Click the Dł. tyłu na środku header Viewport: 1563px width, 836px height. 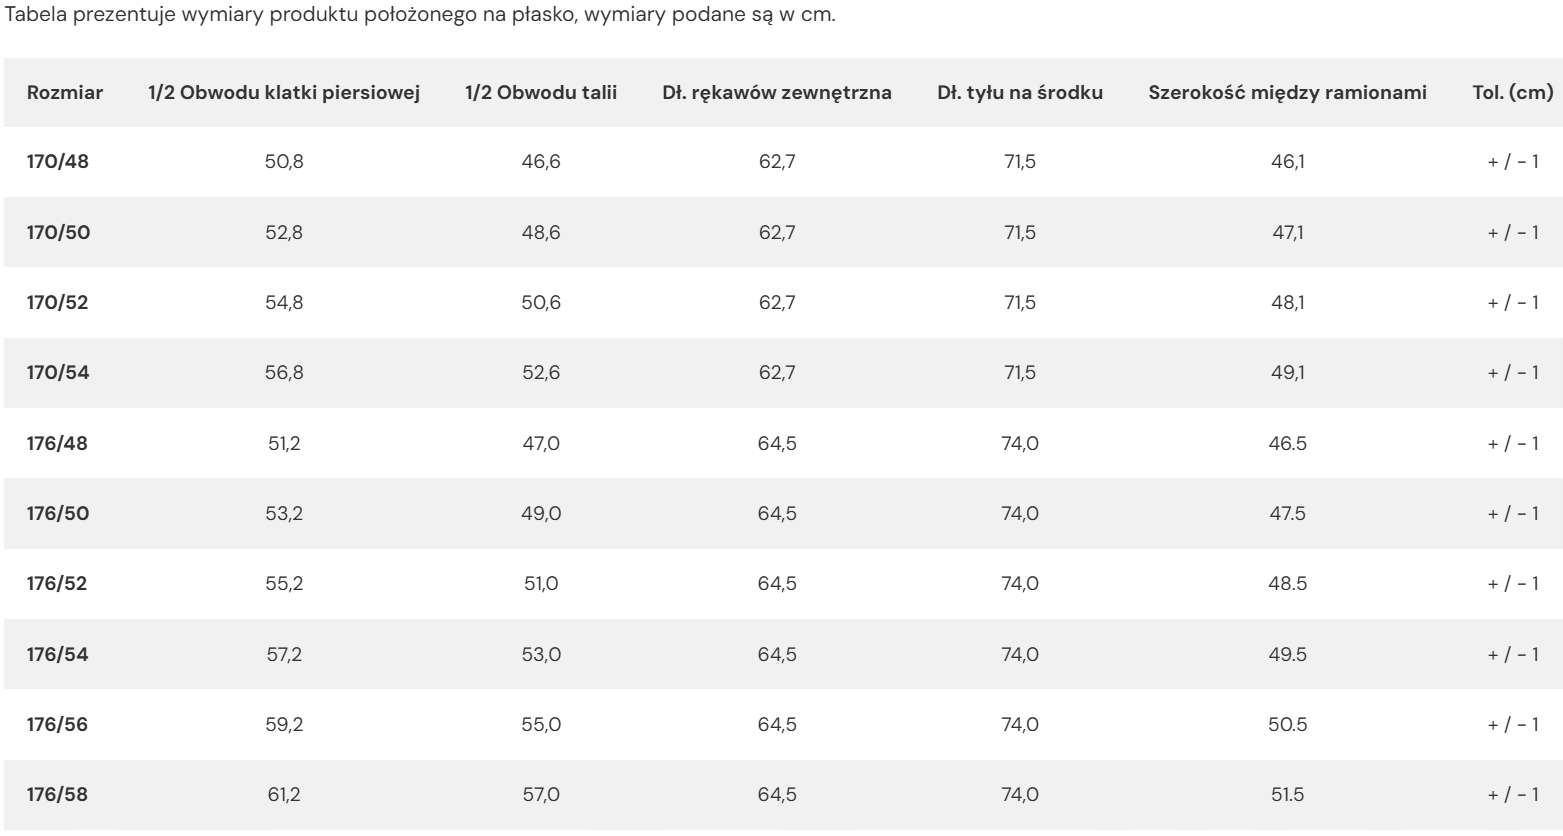[x=1020, y=93]
